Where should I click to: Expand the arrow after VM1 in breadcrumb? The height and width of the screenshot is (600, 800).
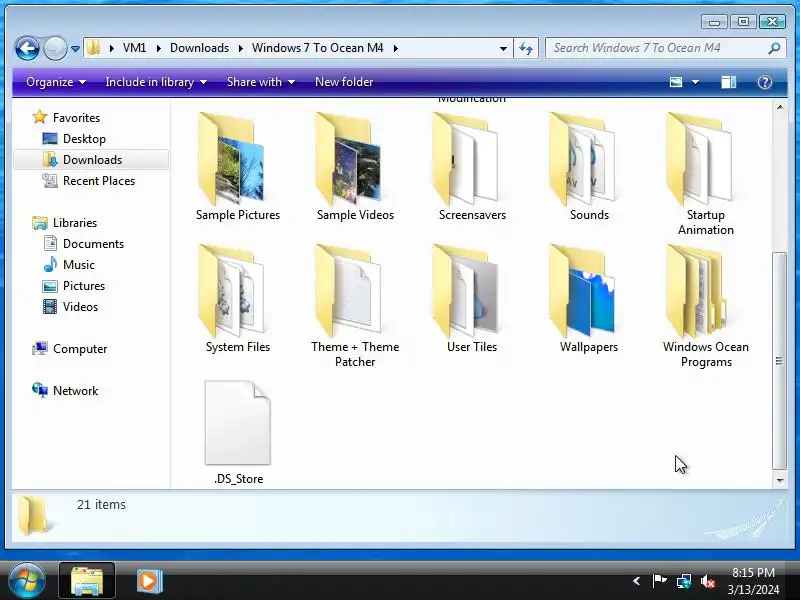(x=159, y=48)
